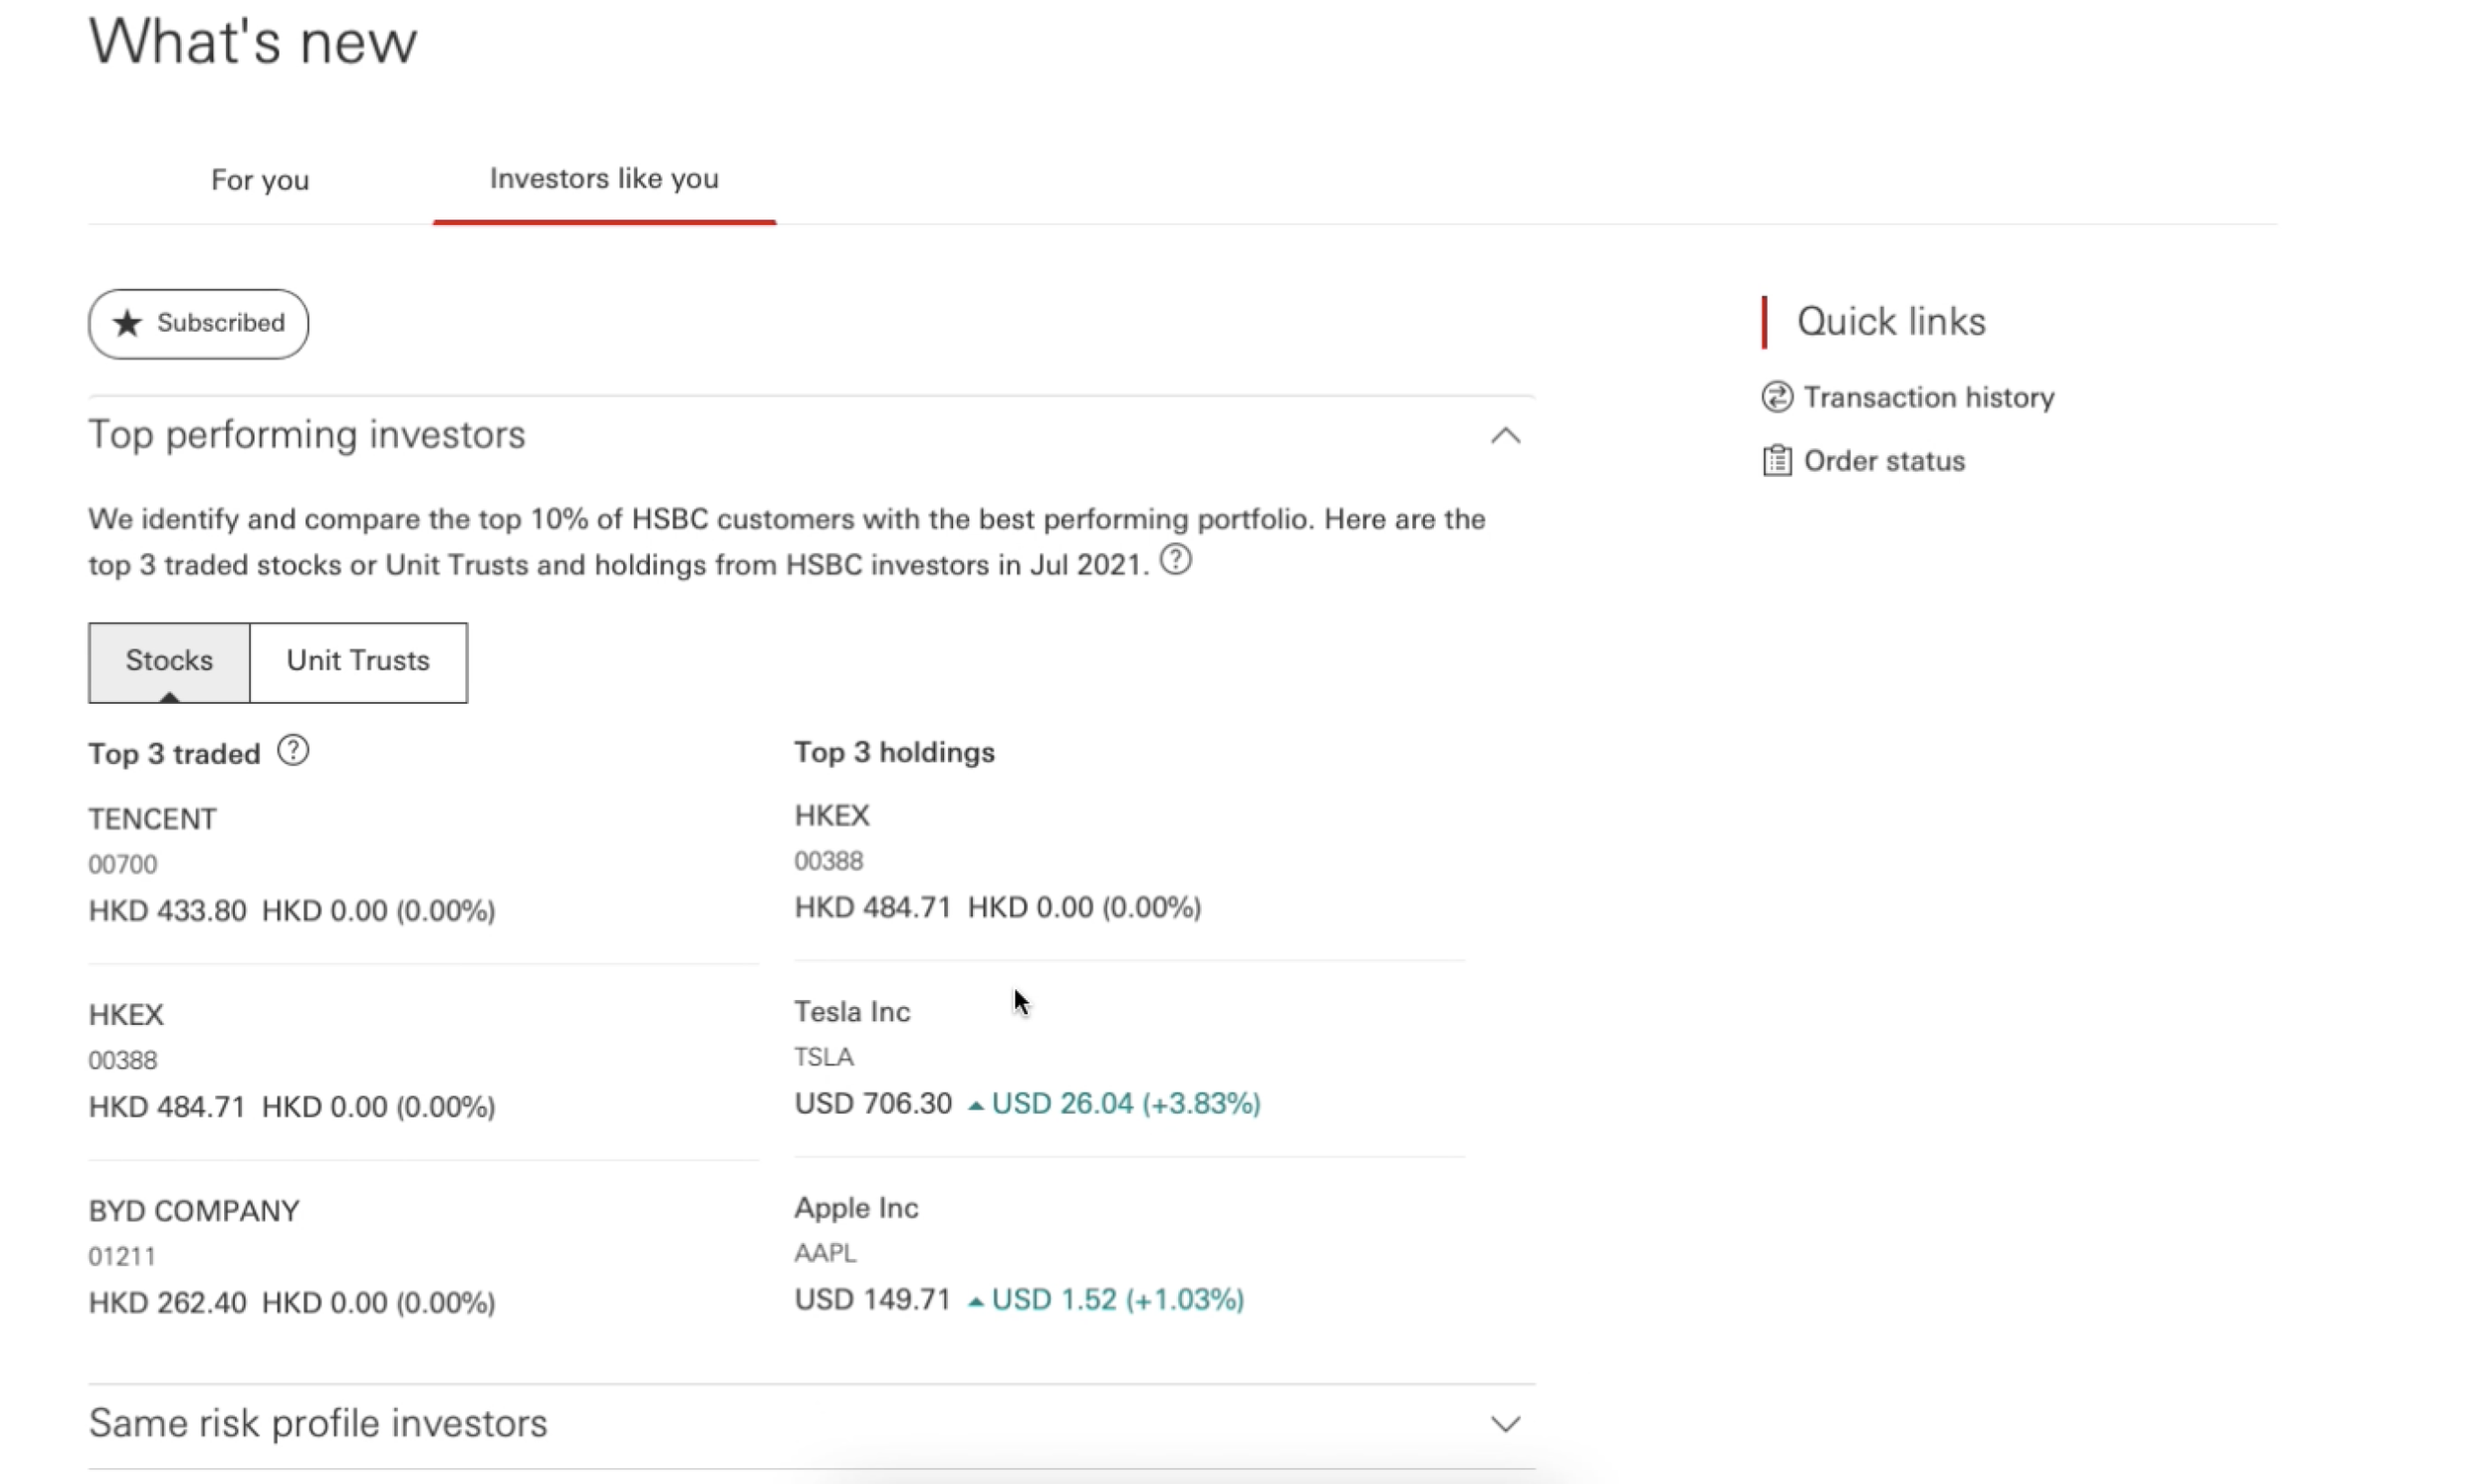Open TENCENT 00700 stock entry

(423, 864)
